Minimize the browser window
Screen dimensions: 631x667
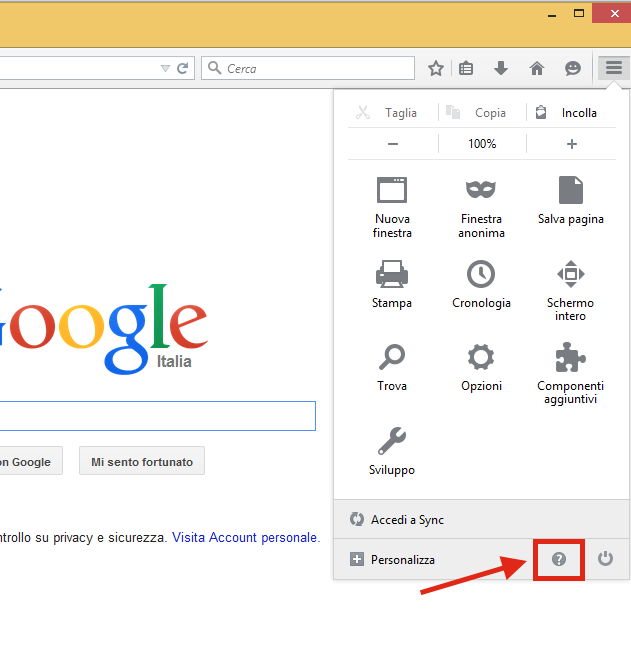(x=552, y=14)
